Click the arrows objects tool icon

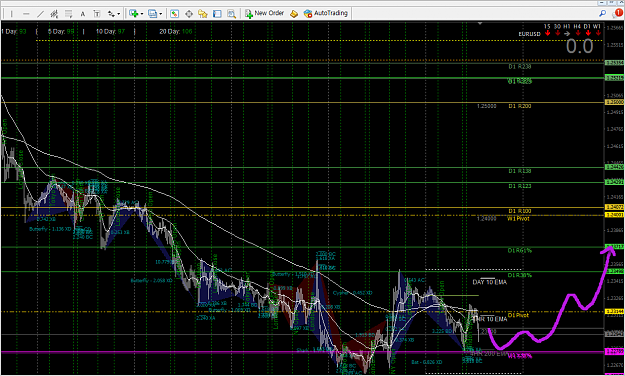coord(111,14)
